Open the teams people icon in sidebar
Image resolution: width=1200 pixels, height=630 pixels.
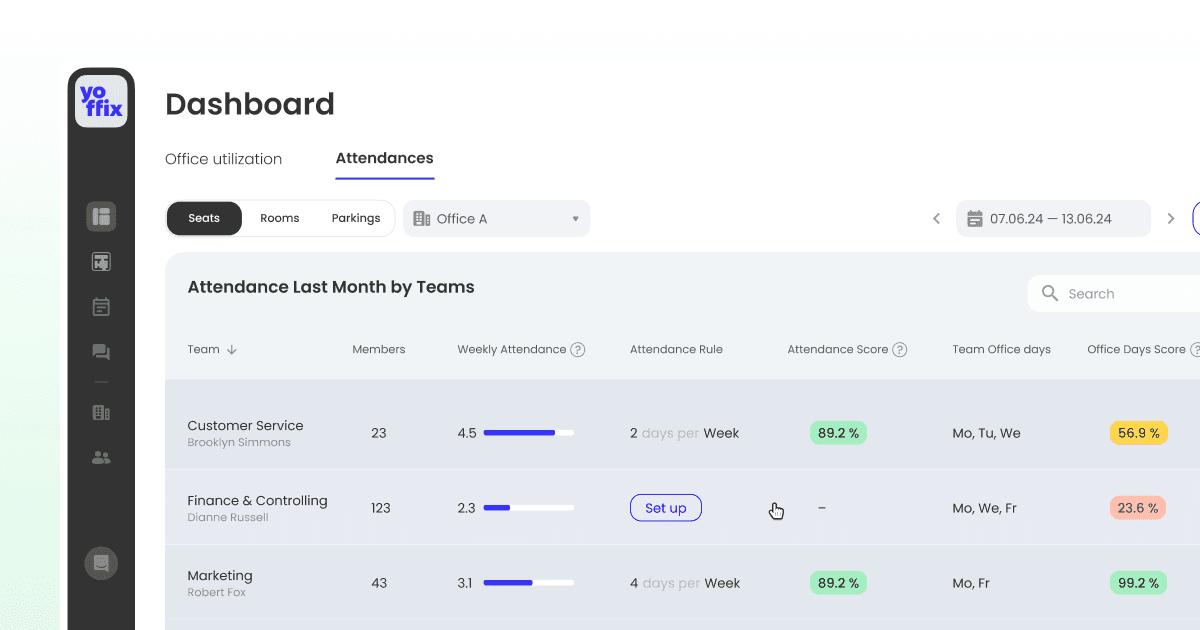point(101,457)
